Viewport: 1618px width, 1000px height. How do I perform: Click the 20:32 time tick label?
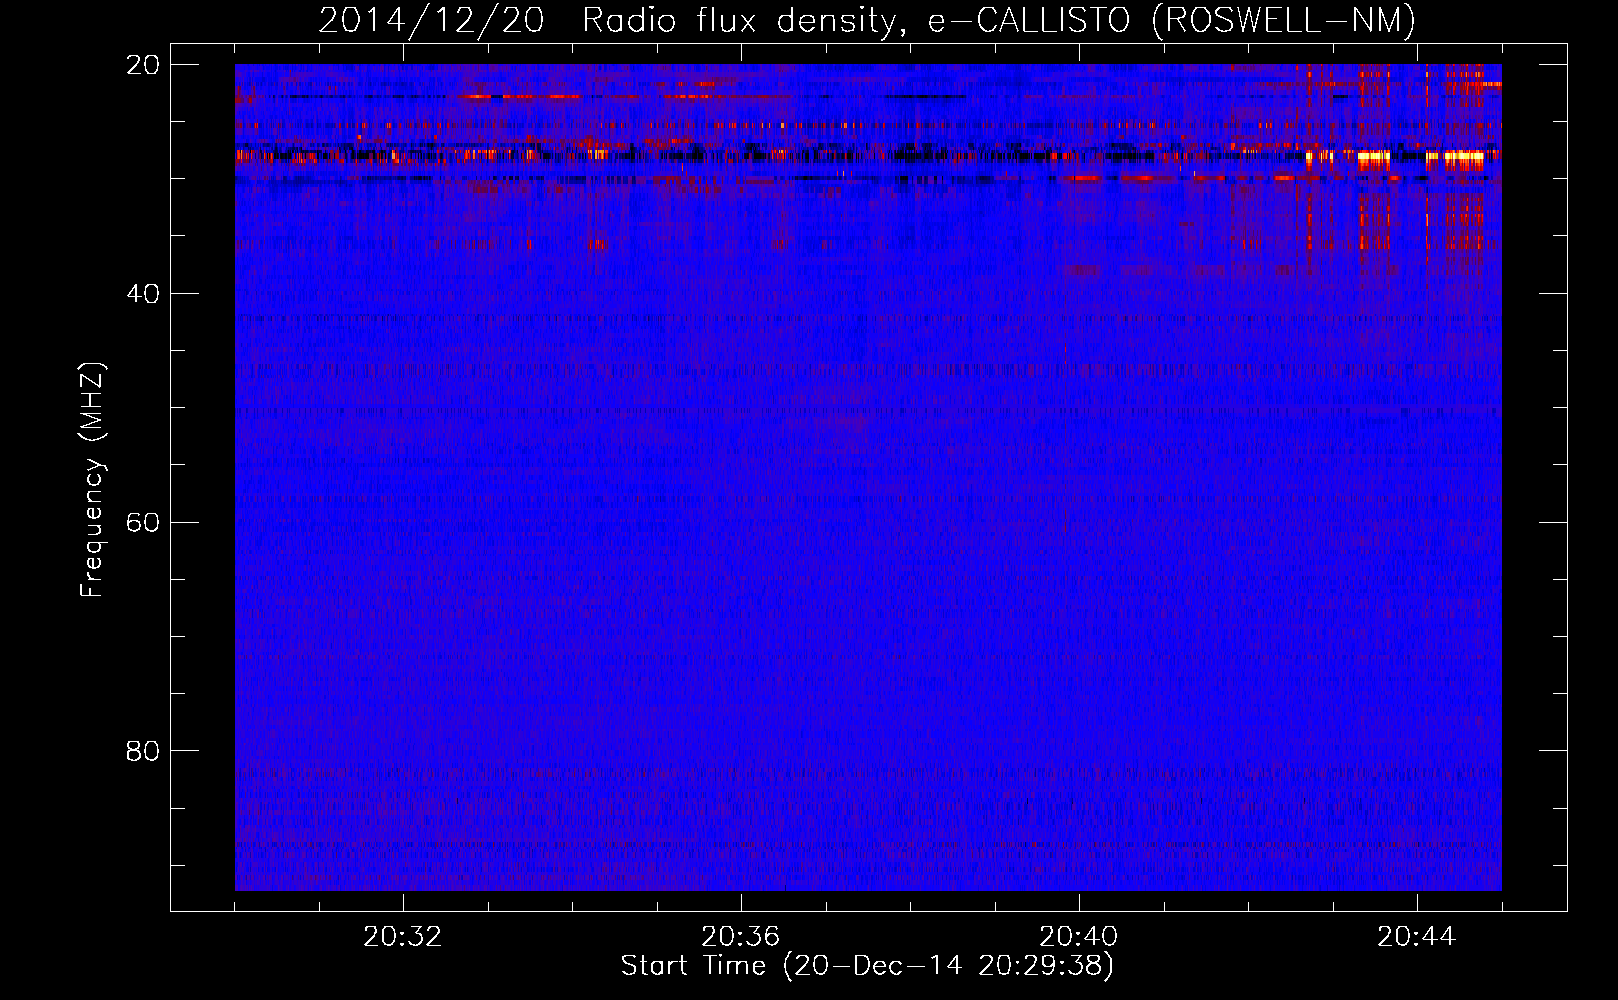[x=403, y=937]
